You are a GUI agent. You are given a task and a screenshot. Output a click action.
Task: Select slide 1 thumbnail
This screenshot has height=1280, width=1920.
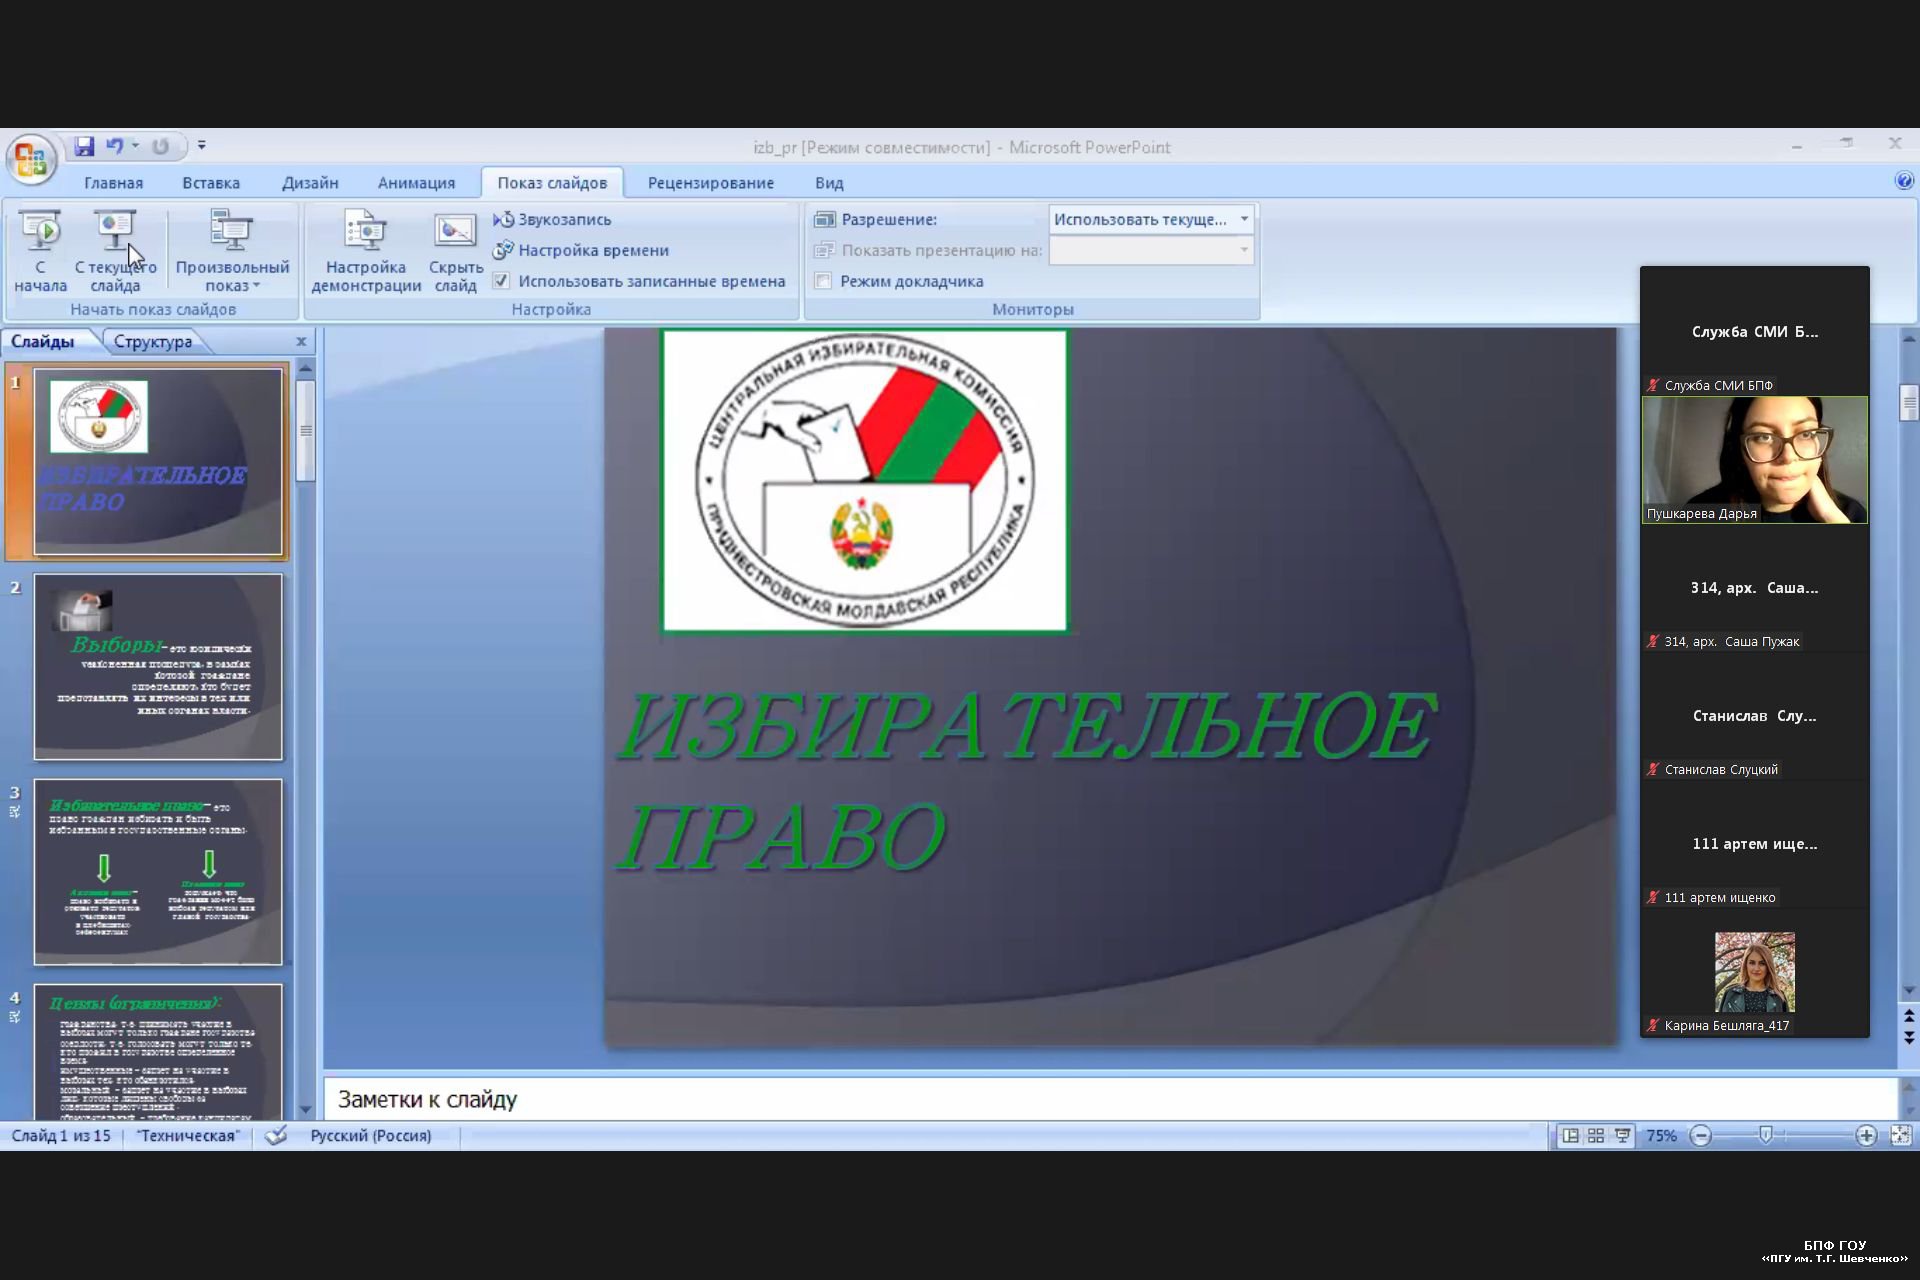(x=158, y=462)
